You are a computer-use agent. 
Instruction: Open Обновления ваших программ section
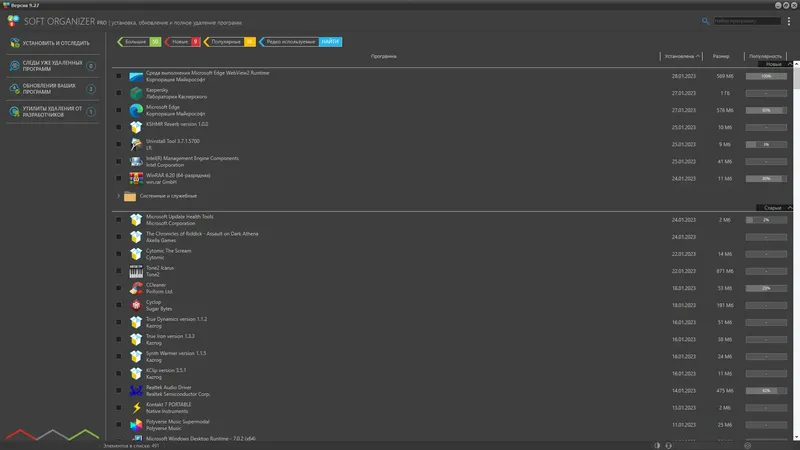53,89
